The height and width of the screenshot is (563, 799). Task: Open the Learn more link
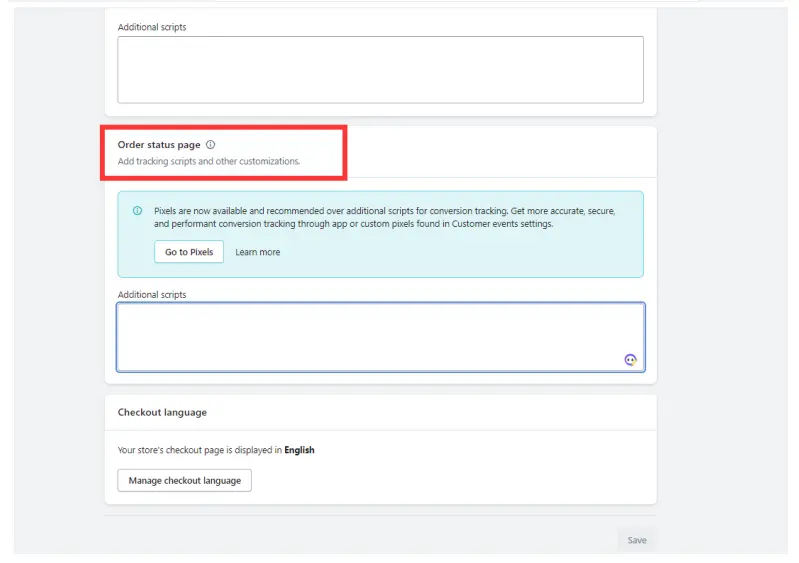tap(257, 252)
